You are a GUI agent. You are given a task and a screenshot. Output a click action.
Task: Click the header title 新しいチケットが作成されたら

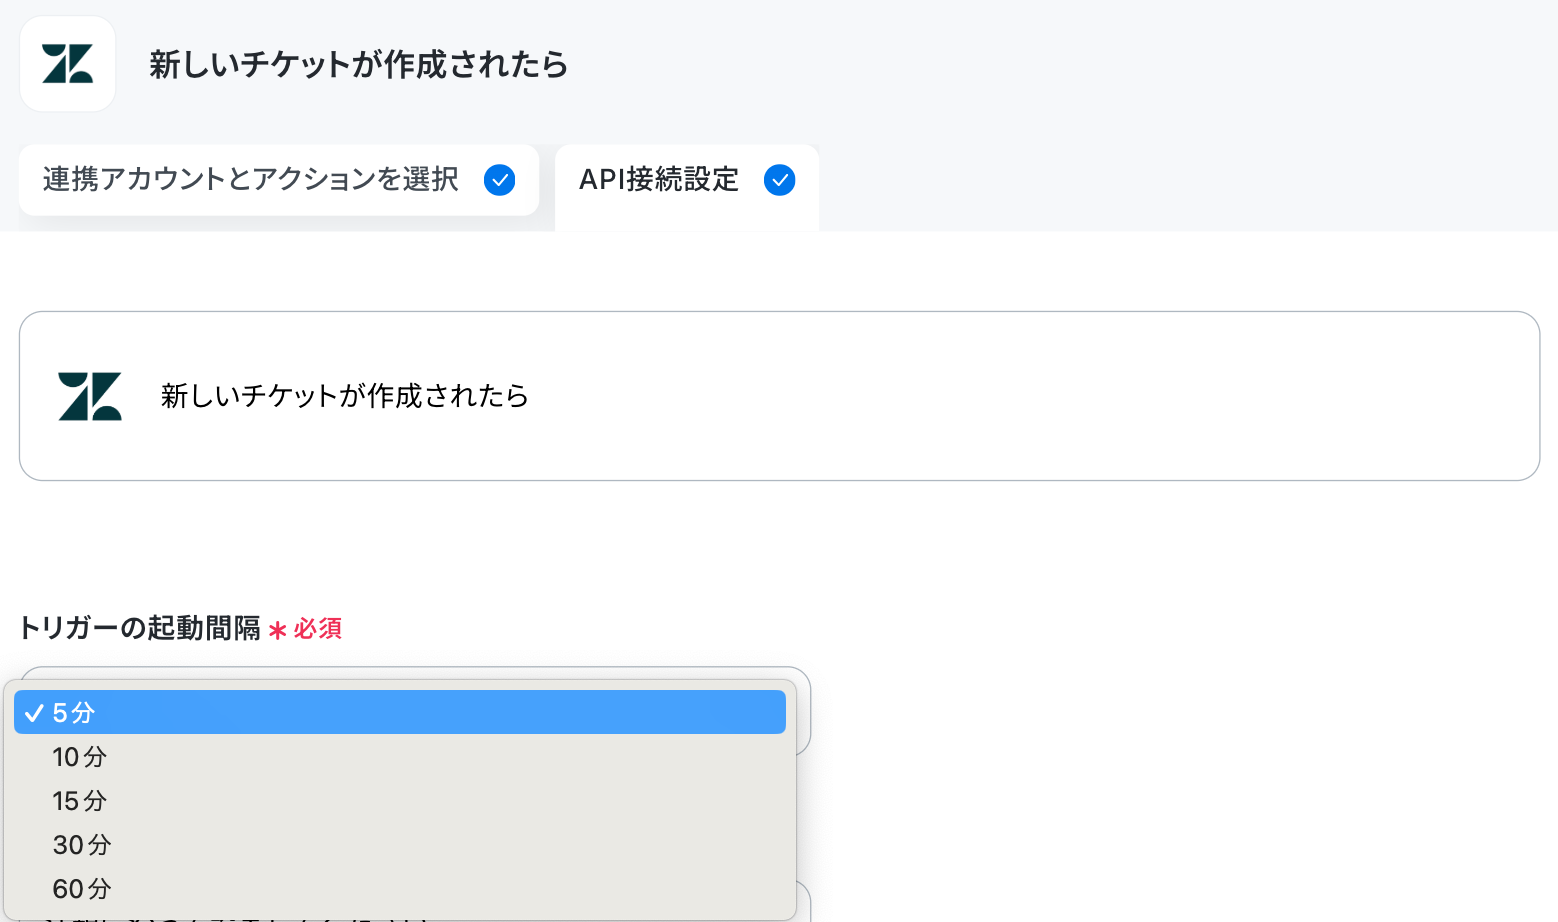[x=359, y=65]
